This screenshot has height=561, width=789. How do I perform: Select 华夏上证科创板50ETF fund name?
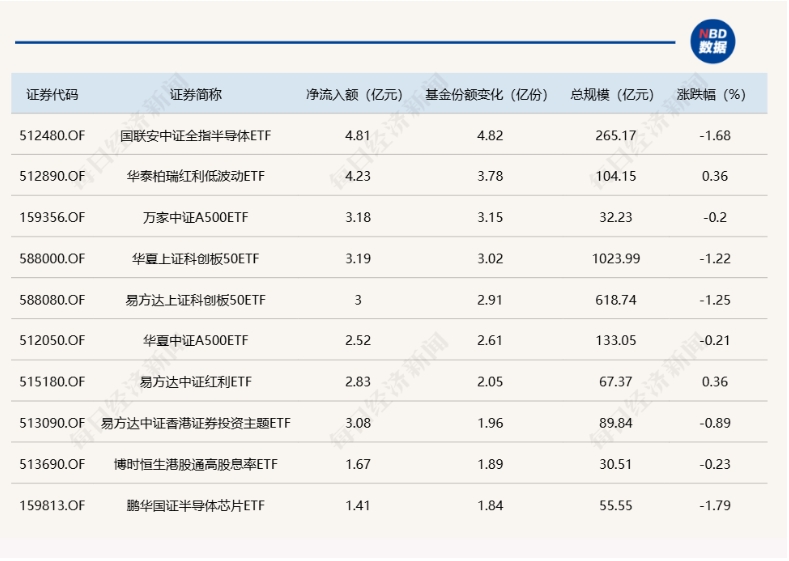click(x=196, y=258)
